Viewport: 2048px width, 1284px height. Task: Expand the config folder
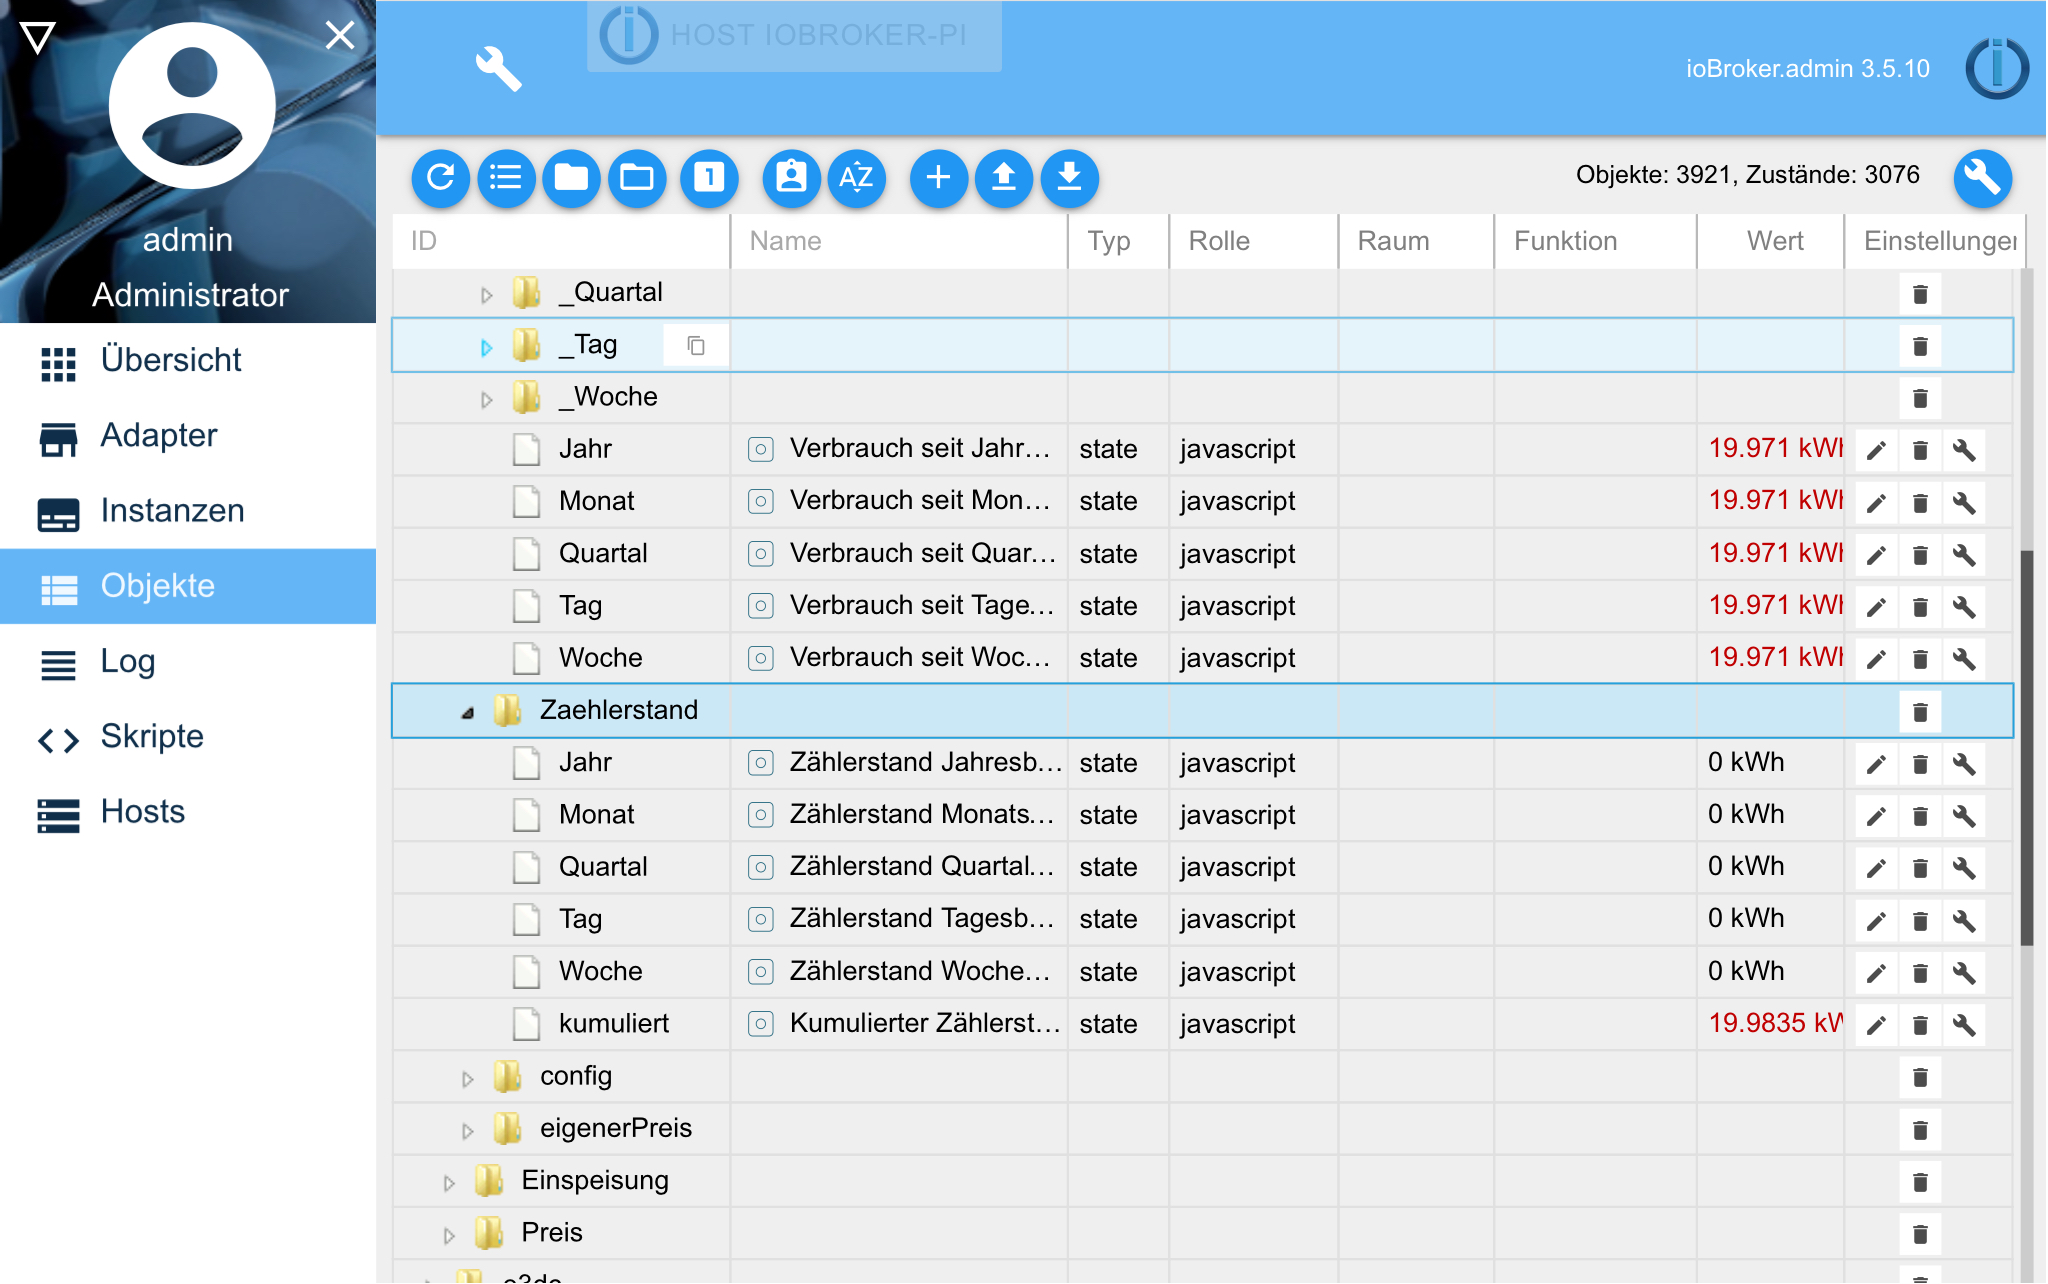(x=467, y=1078)
